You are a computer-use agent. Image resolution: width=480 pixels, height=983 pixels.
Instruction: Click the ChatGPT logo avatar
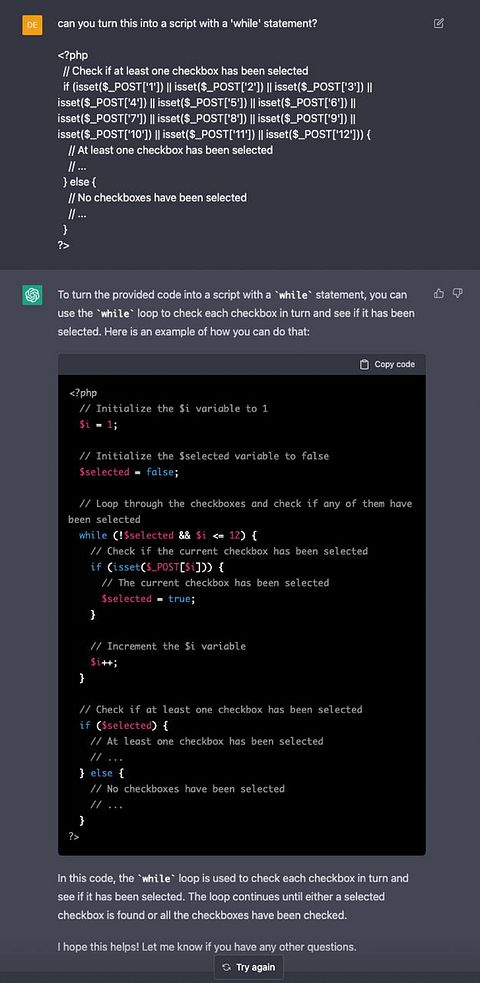33,295
